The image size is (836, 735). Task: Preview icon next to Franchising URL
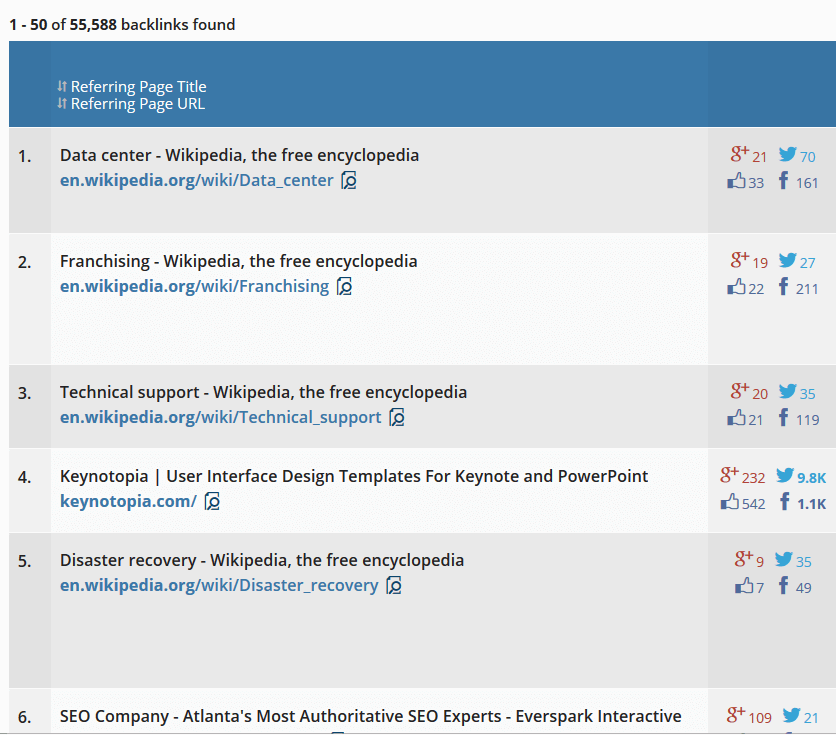pyautogui.click(x=344, y=287)
